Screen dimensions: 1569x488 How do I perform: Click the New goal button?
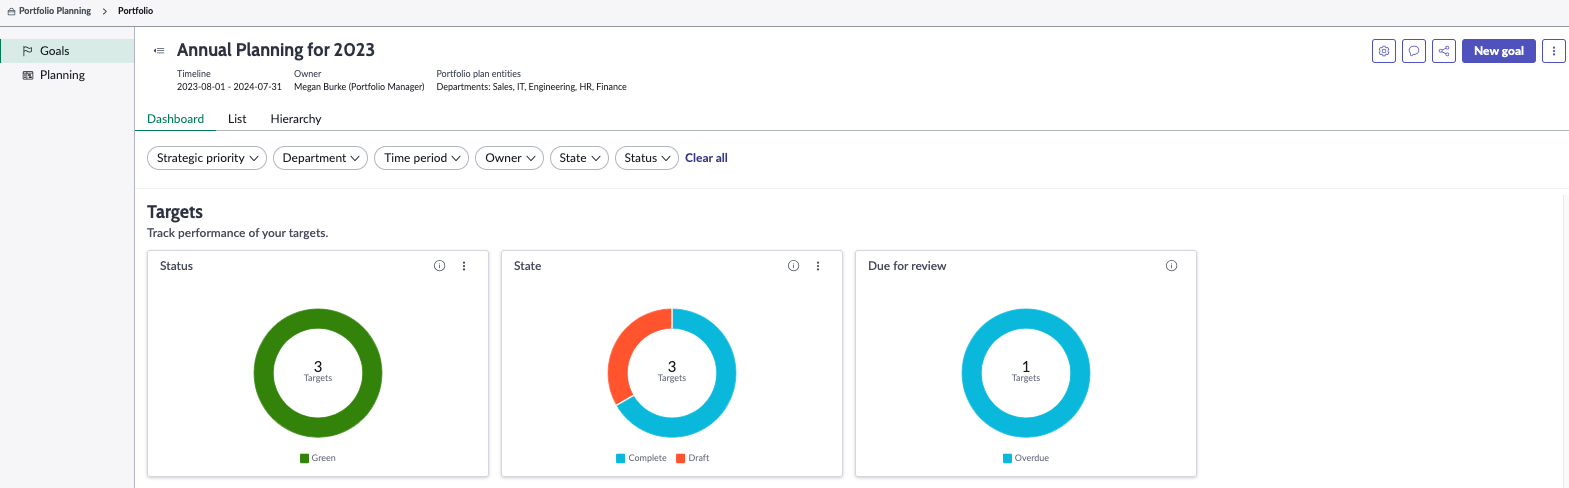1499,51
